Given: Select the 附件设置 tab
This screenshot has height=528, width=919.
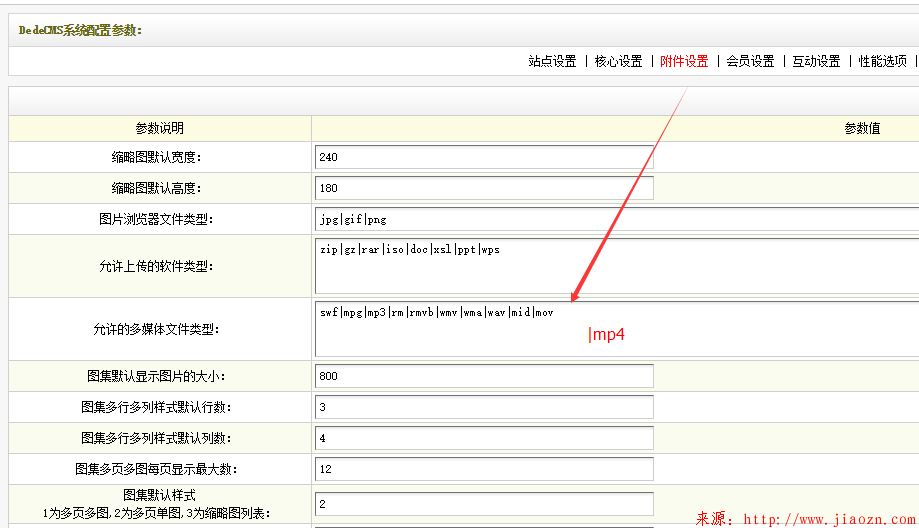Looking at the screenshot, I should point(684,61).
